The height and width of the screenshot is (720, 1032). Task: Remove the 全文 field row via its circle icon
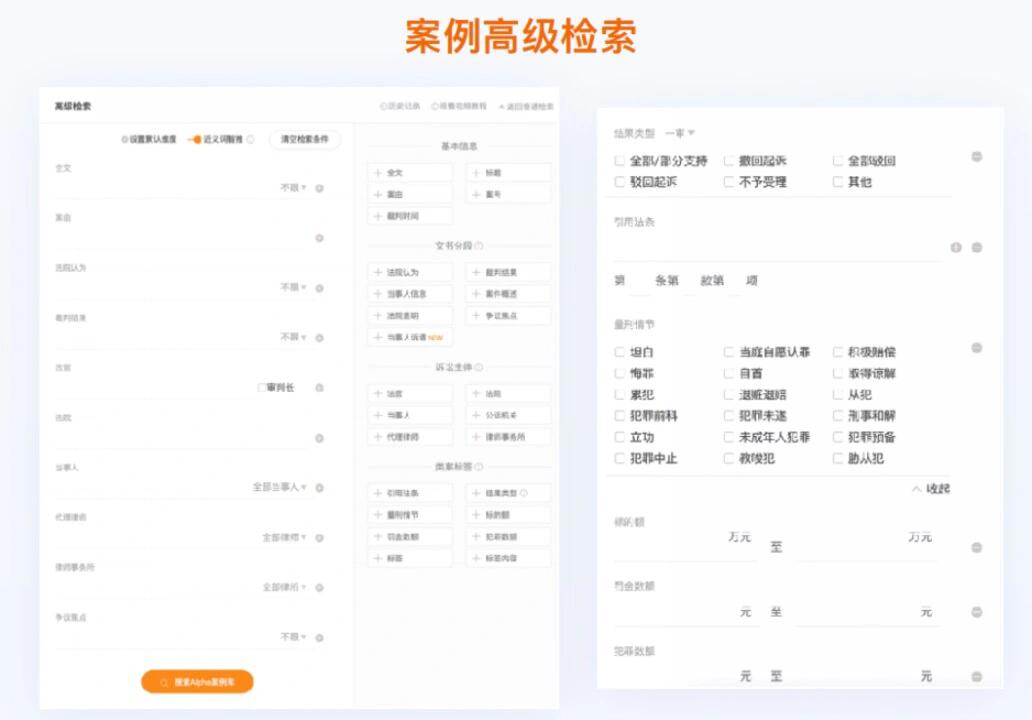(319, 188)
